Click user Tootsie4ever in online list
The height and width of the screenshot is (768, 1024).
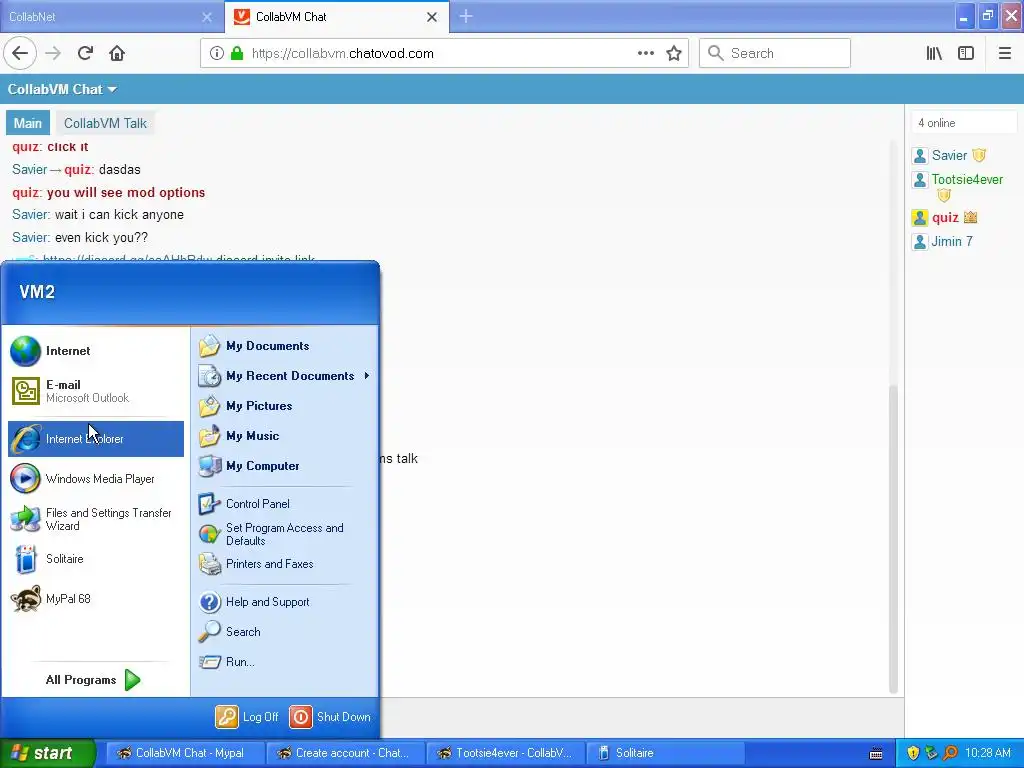tap(967, 180)
